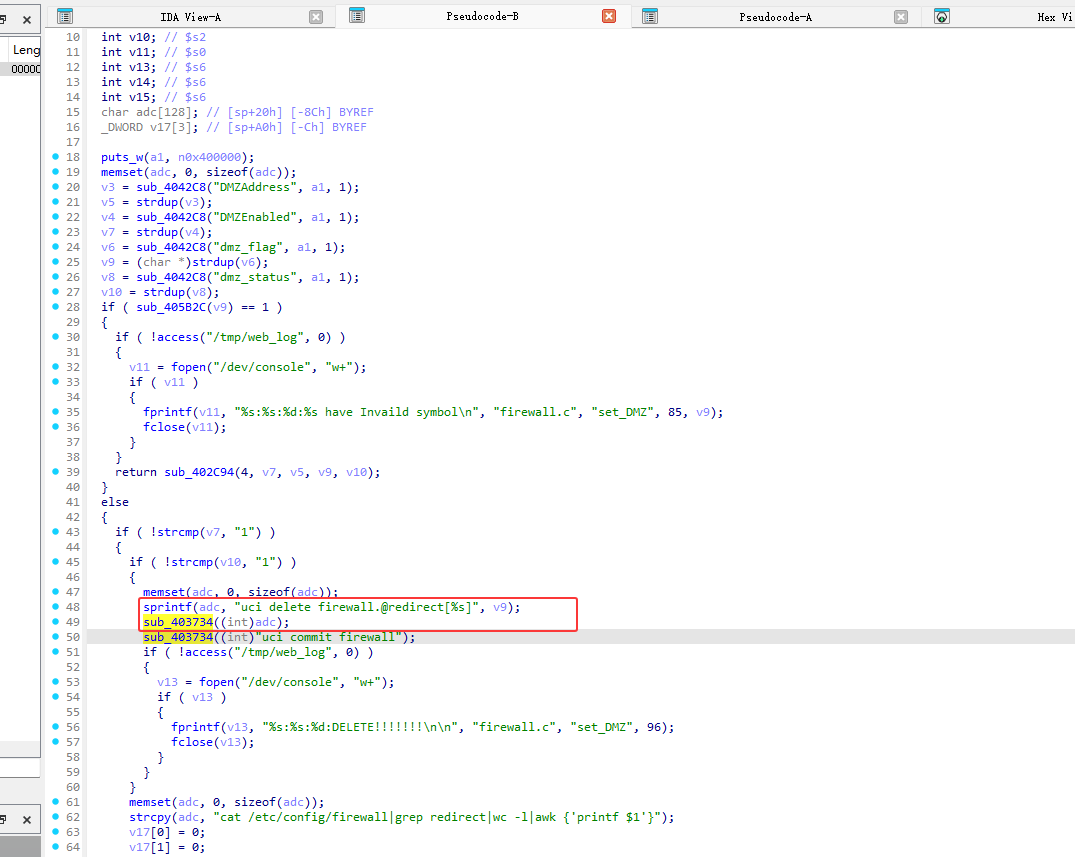1075x857 pixels.
Task: Select the 00000 row in left panel
Action: [26, 69]
